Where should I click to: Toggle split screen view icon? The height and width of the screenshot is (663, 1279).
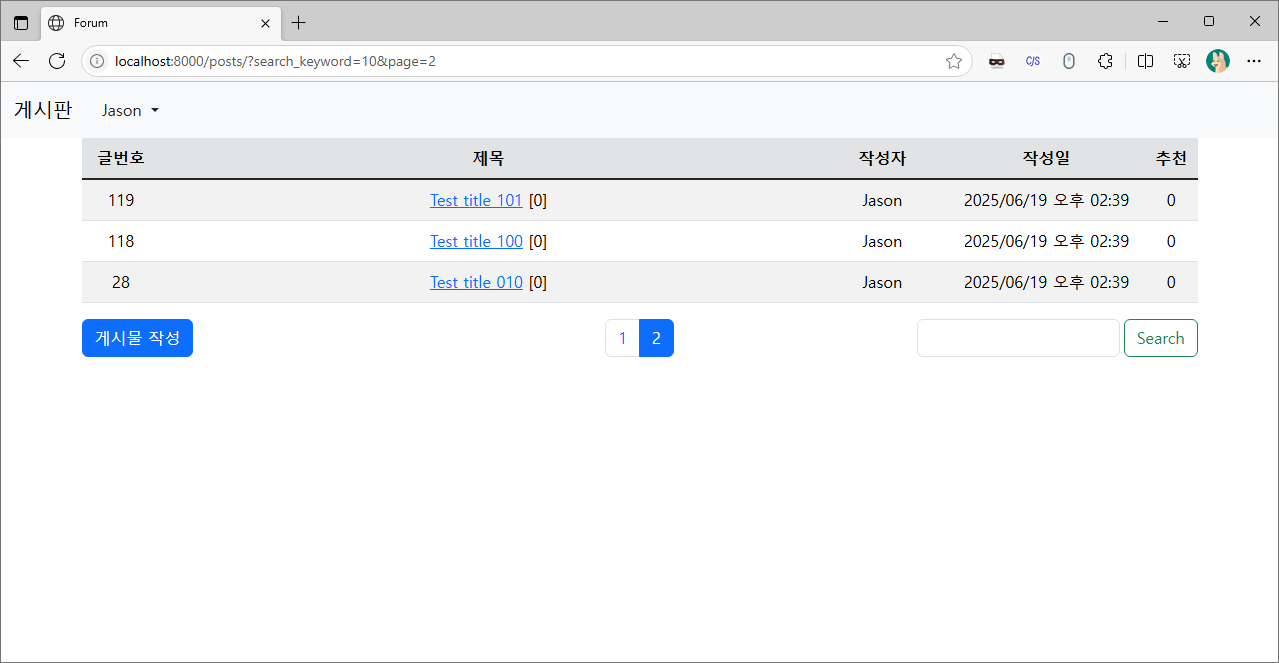point(1146,61)
